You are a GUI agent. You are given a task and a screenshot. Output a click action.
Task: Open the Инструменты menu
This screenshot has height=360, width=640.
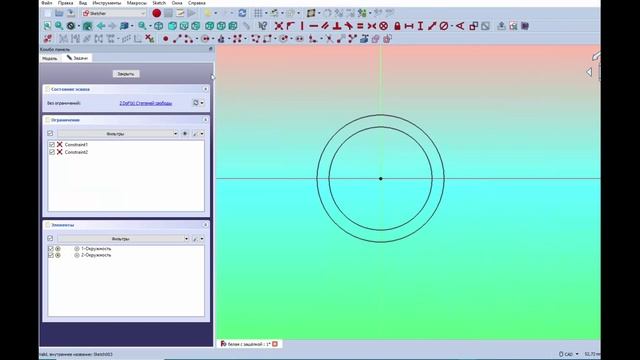click(x=107, y=3)
